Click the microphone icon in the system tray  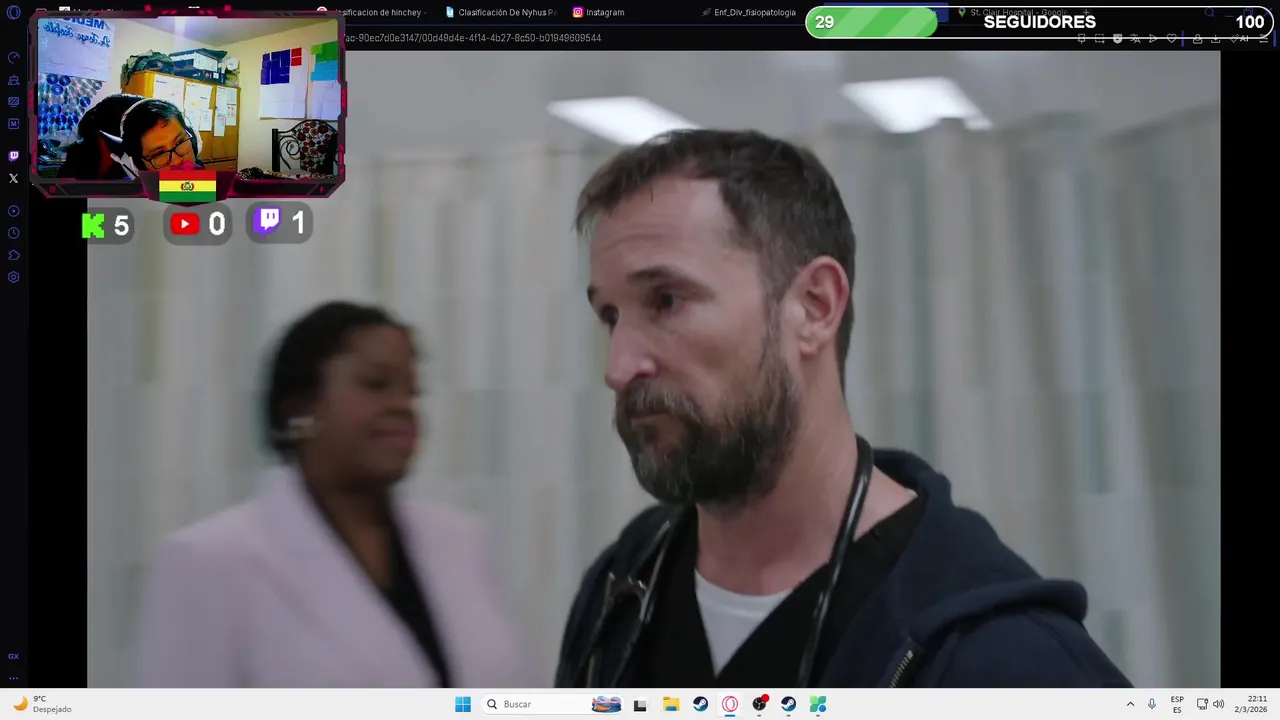[x=1152, y=704]
